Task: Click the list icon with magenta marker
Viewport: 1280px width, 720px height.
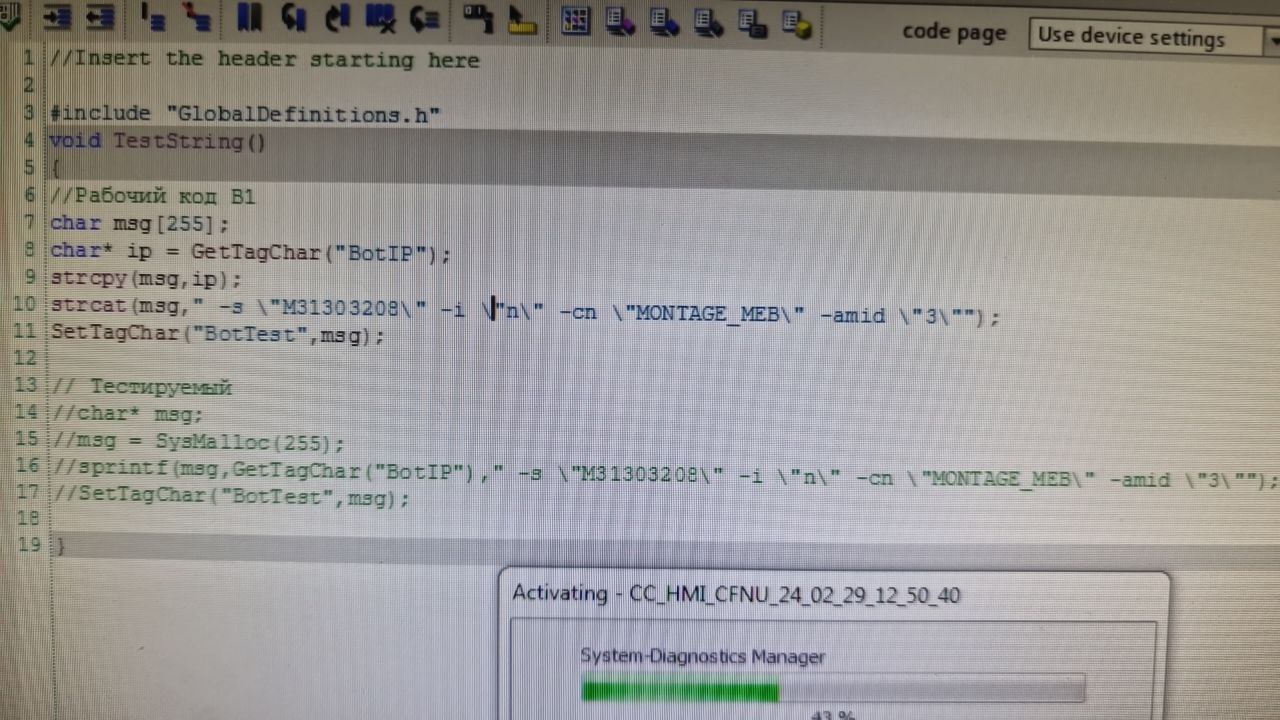Action: (619, 21)
